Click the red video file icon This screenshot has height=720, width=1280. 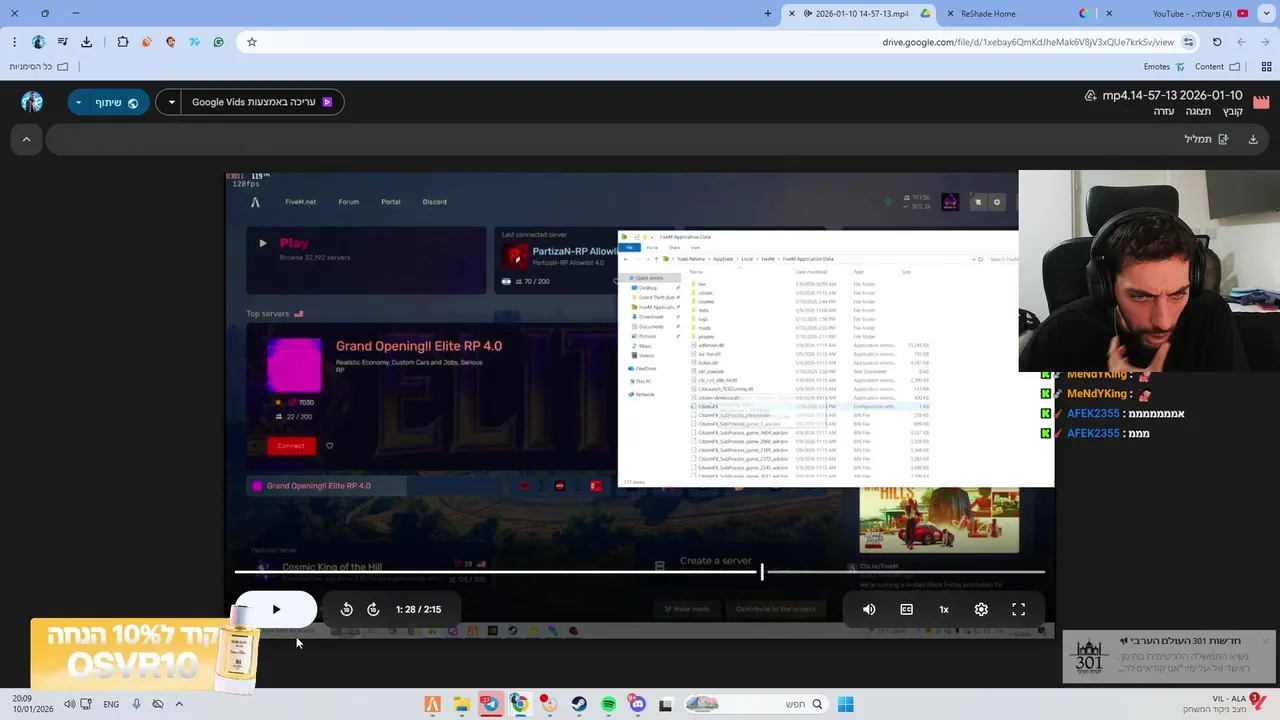click(1261, 102)
